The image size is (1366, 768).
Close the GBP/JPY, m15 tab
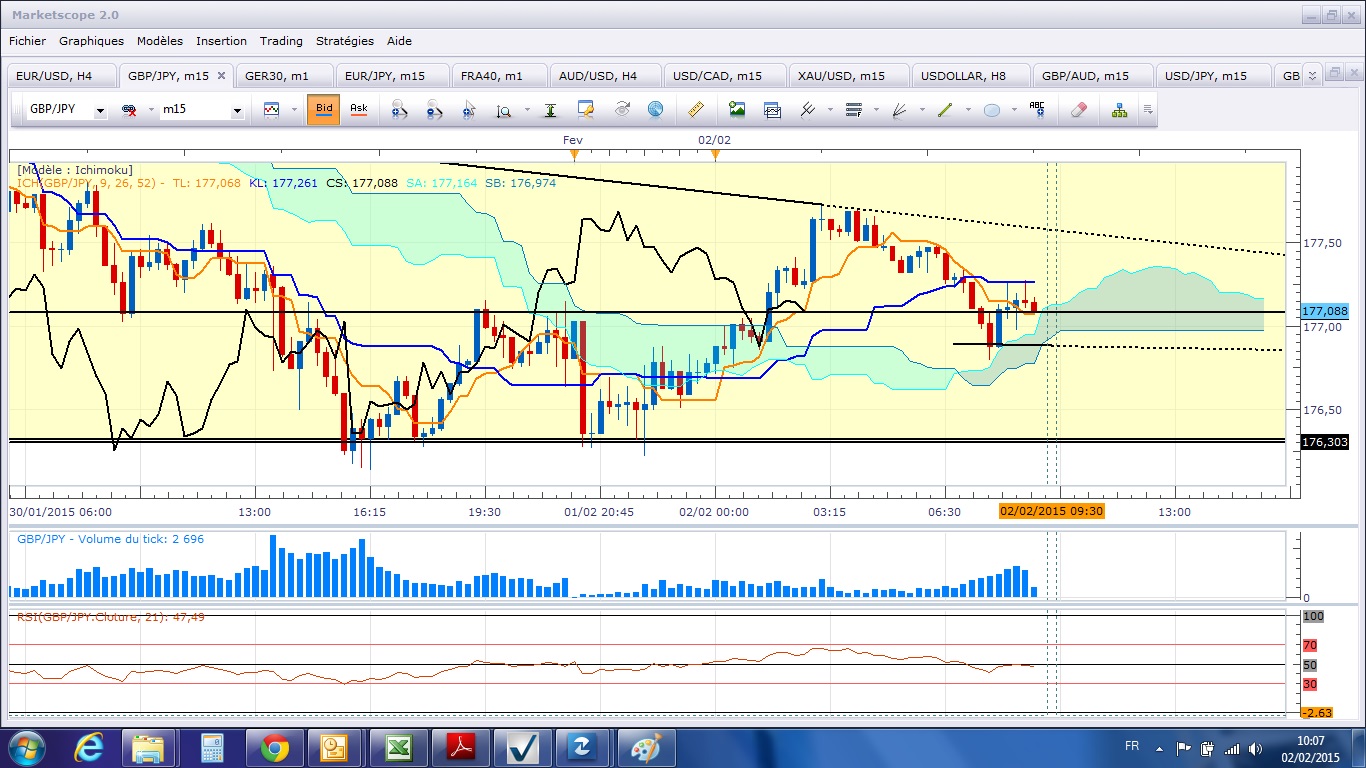pyautogui.click(x=222, y=76)
